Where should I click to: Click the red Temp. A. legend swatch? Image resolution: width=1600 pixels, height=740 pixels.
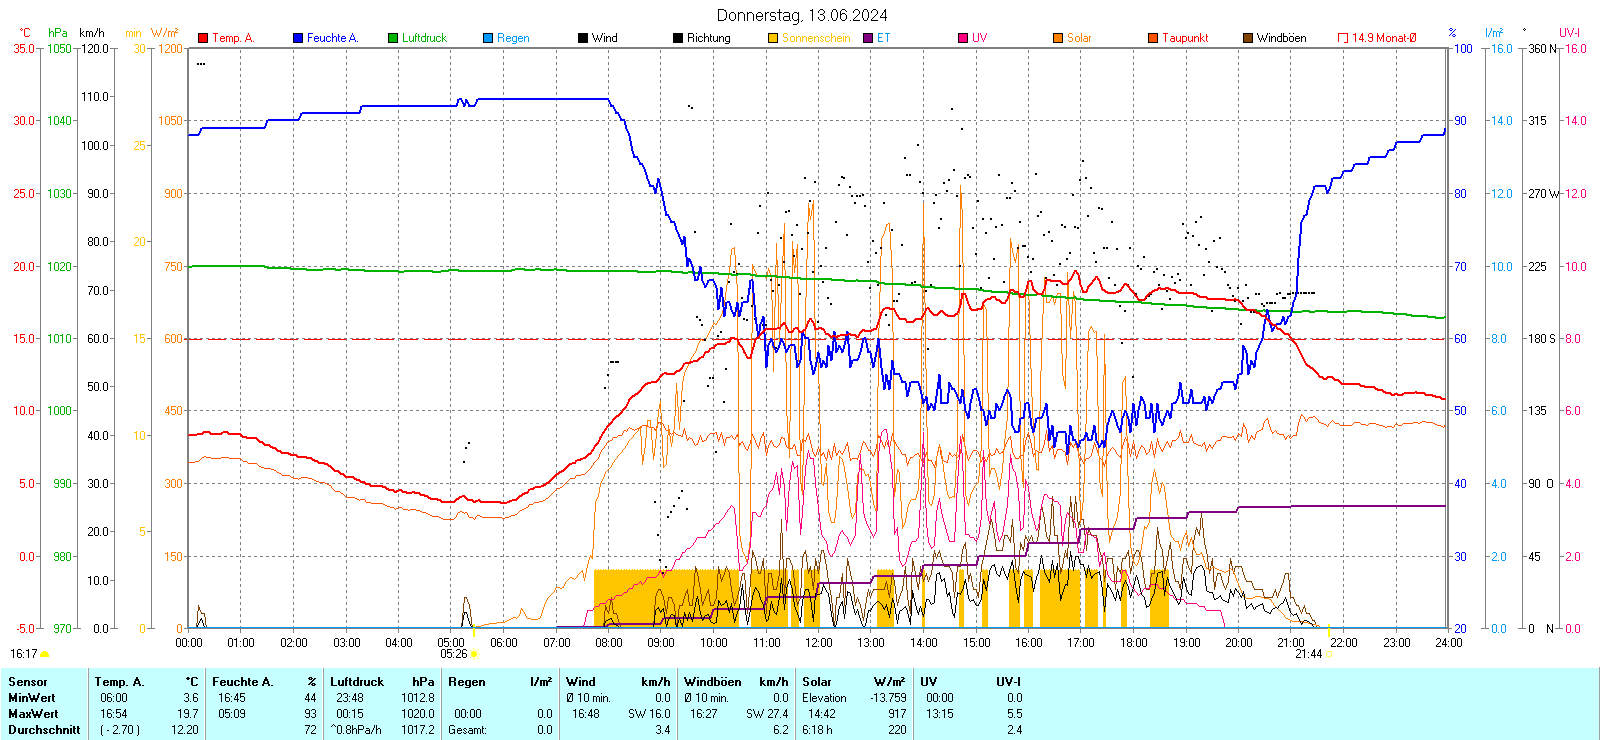click(203, 38)
